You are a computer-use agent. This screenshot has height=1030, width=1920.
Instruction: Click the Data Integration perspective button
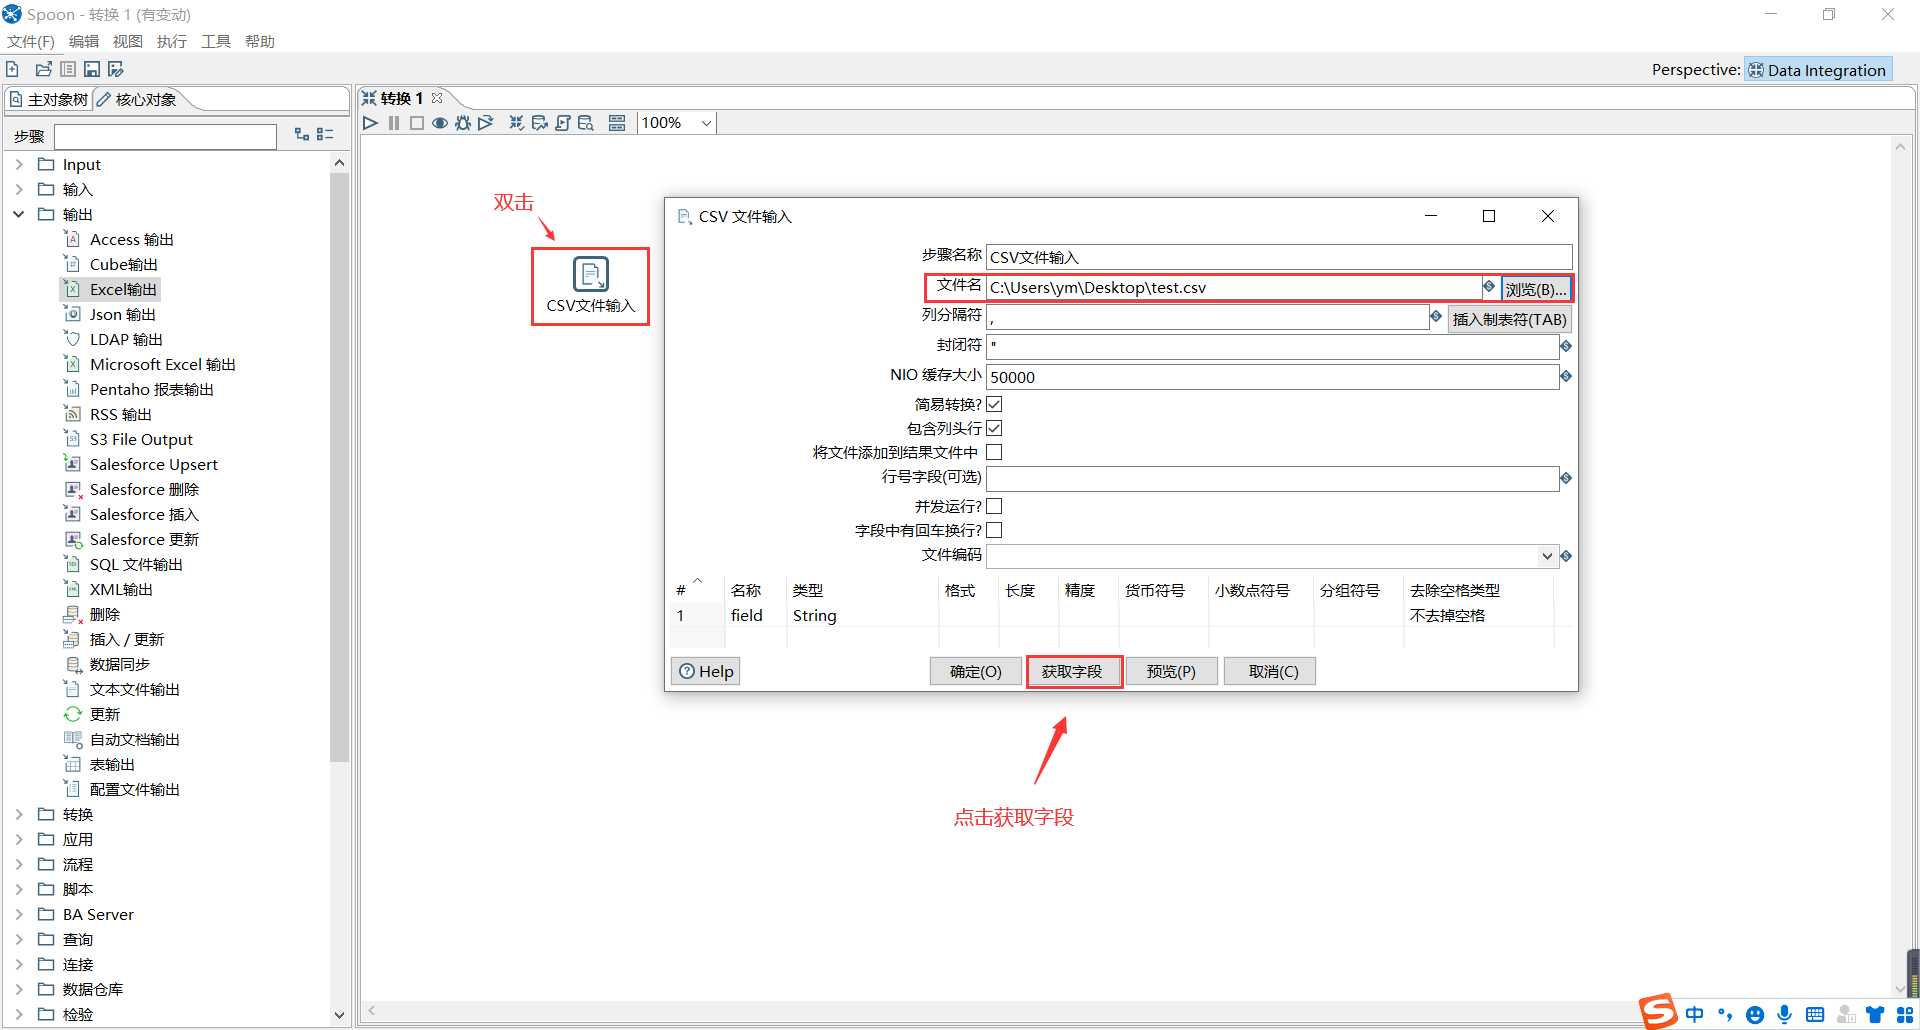1817,70
